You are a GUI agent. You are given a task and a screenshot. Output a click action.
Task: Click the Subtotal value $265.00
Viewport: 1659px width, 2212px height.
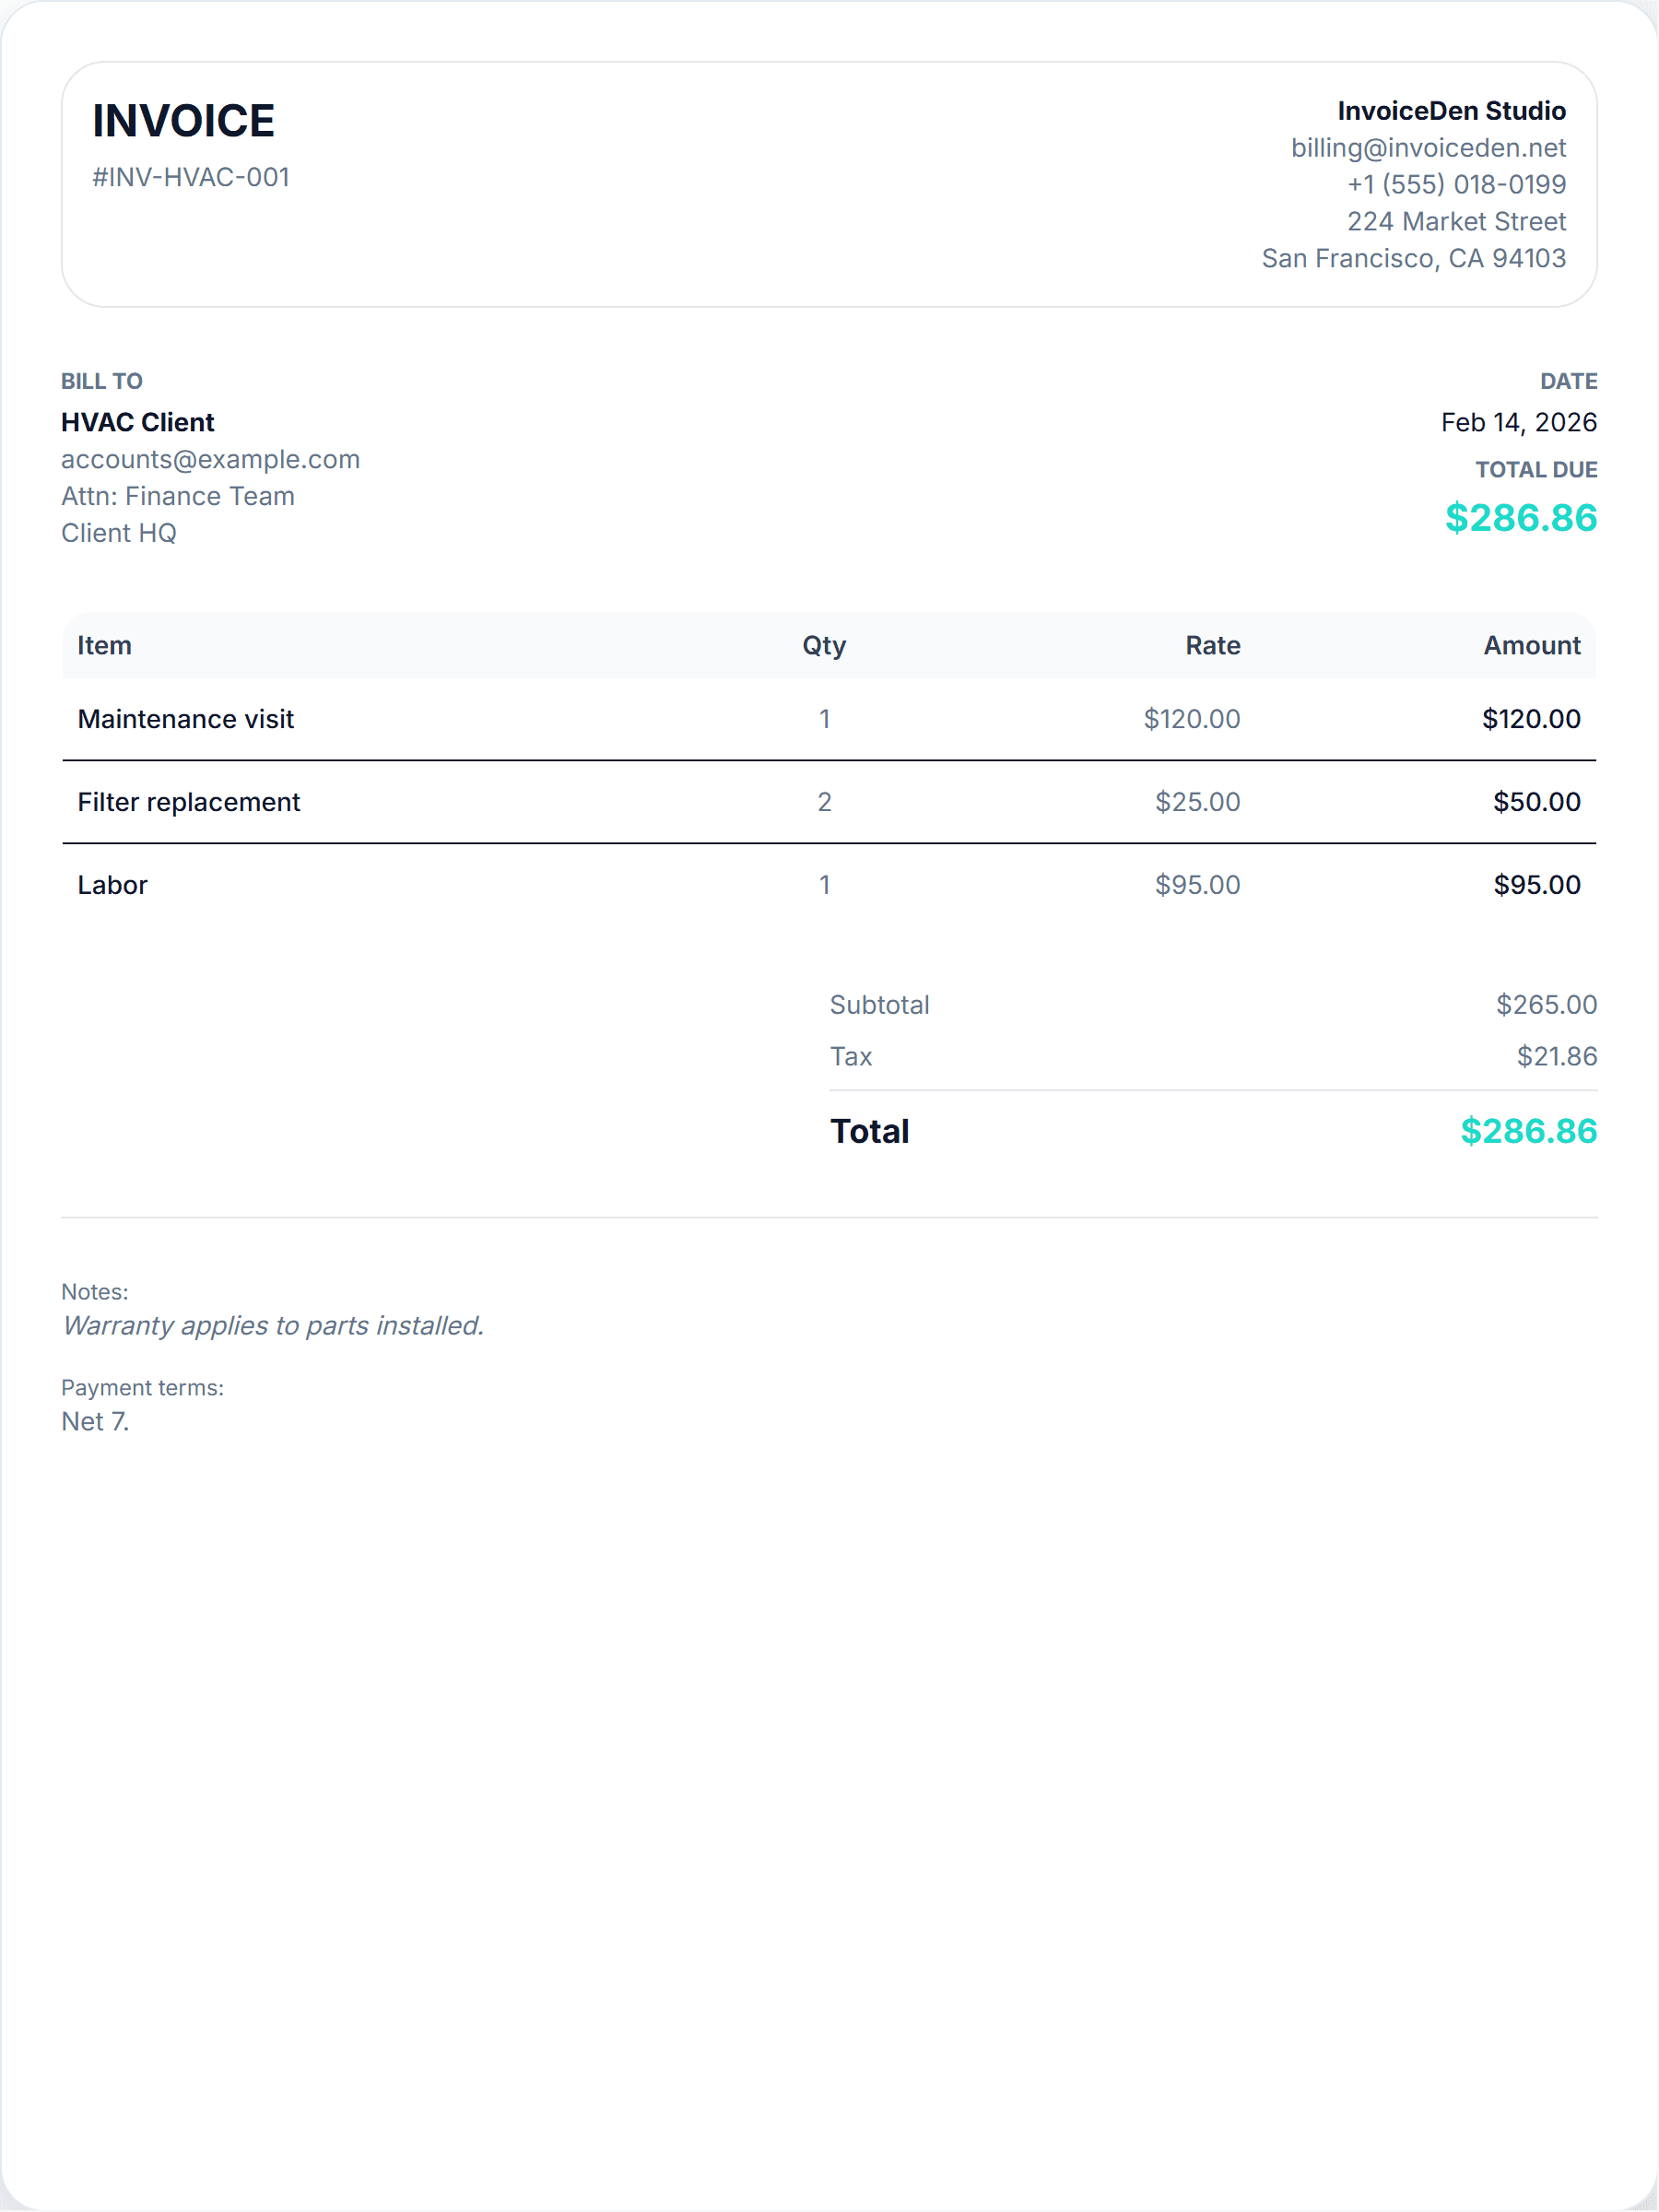(1545, 1004)
